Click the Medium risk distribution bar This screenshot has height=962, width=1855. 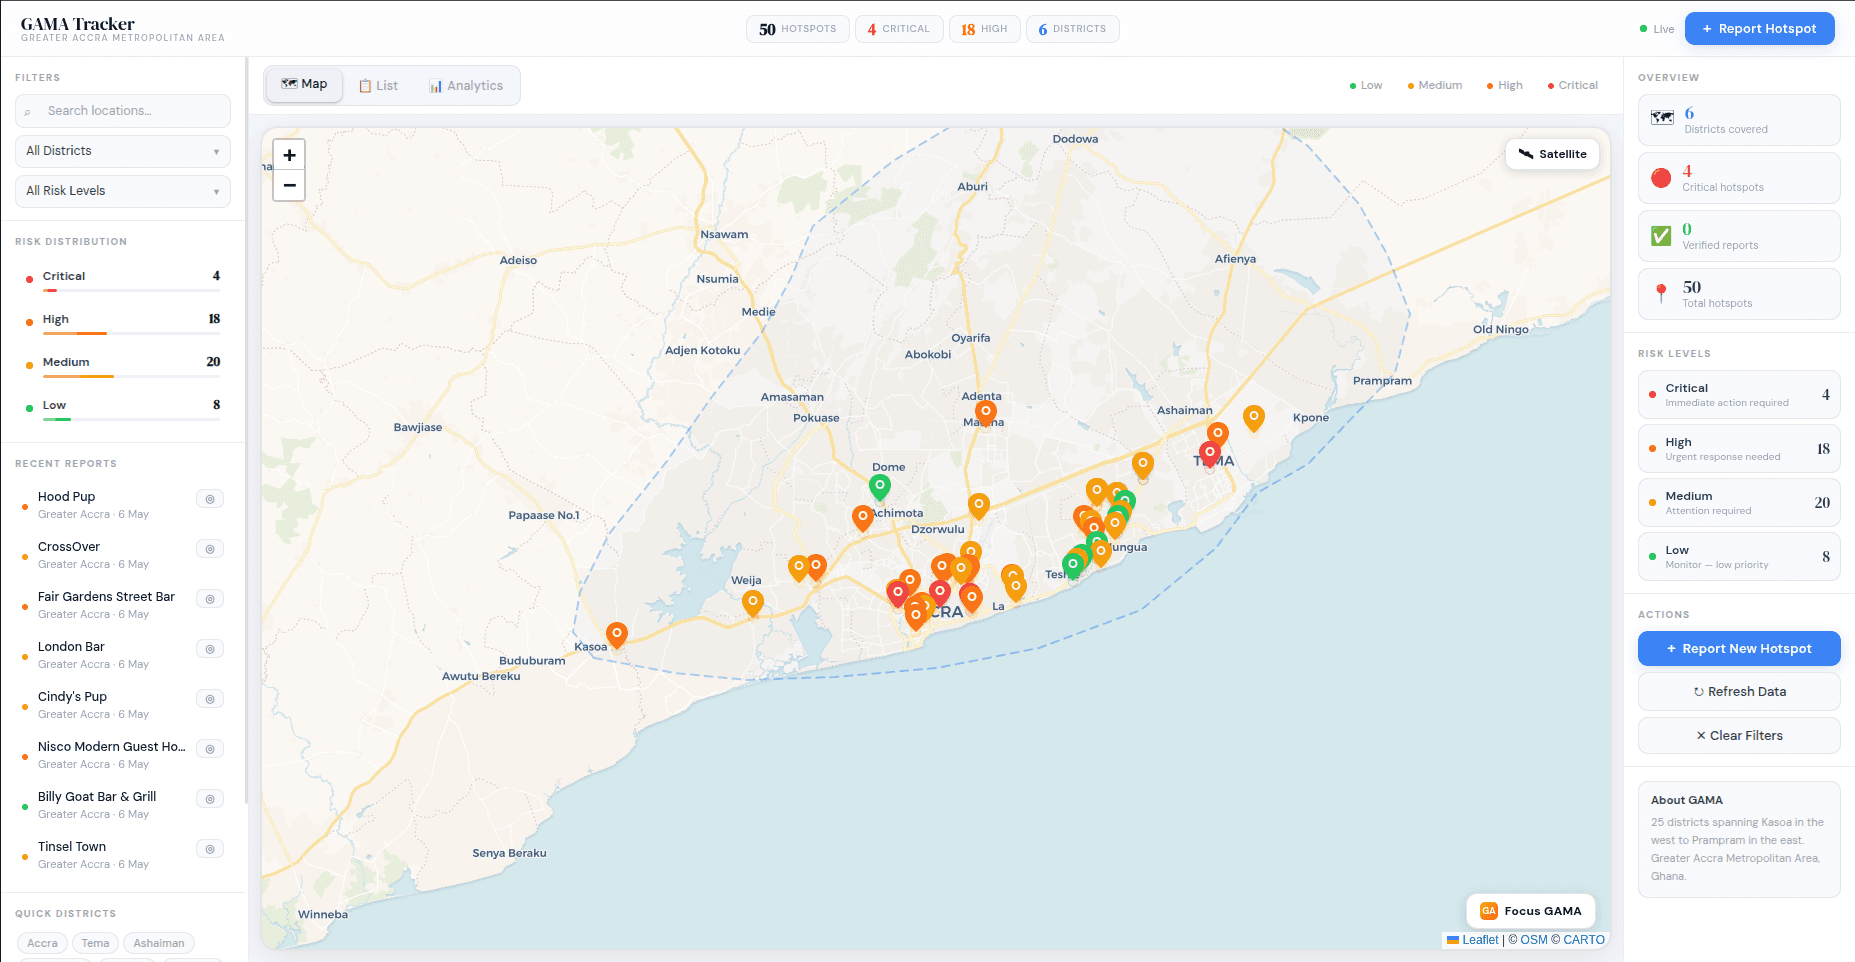click(x=131, y=377)
